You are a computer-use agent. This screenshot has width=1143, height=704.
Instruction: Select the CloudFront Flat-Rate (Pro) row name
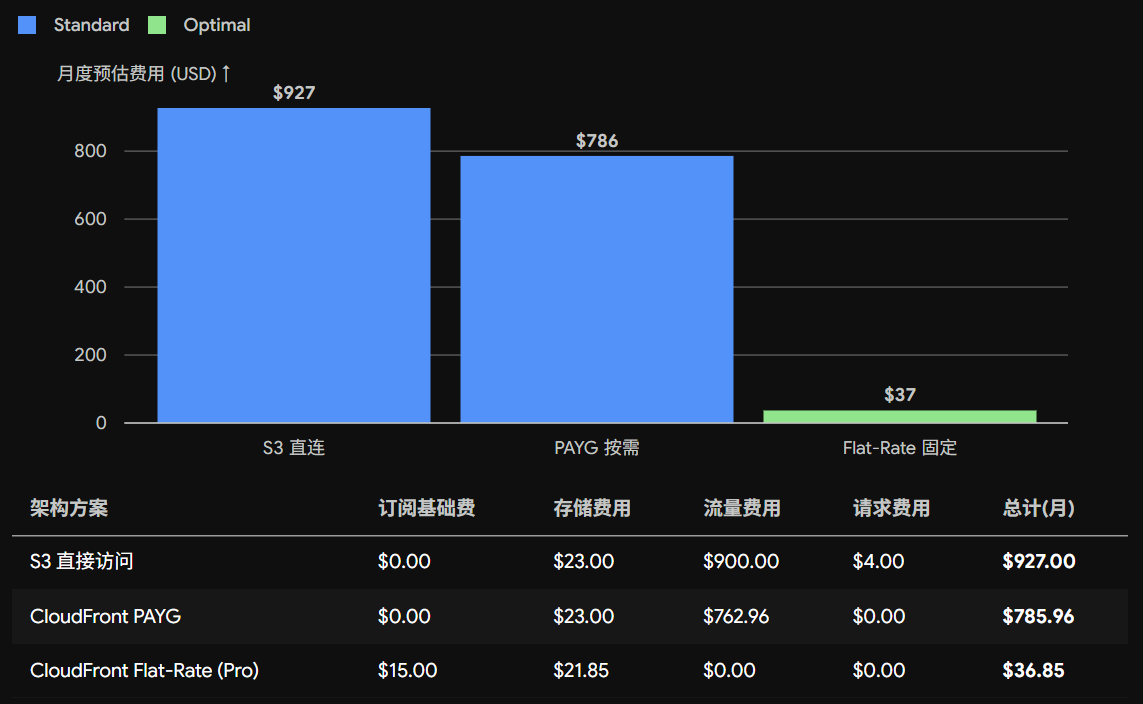click(x=144, y=670)
